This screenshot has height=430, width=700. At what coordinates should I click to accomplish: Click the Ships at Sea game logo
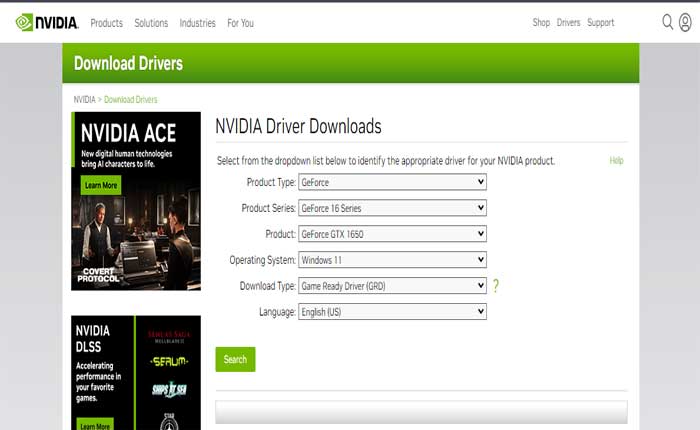168,389
